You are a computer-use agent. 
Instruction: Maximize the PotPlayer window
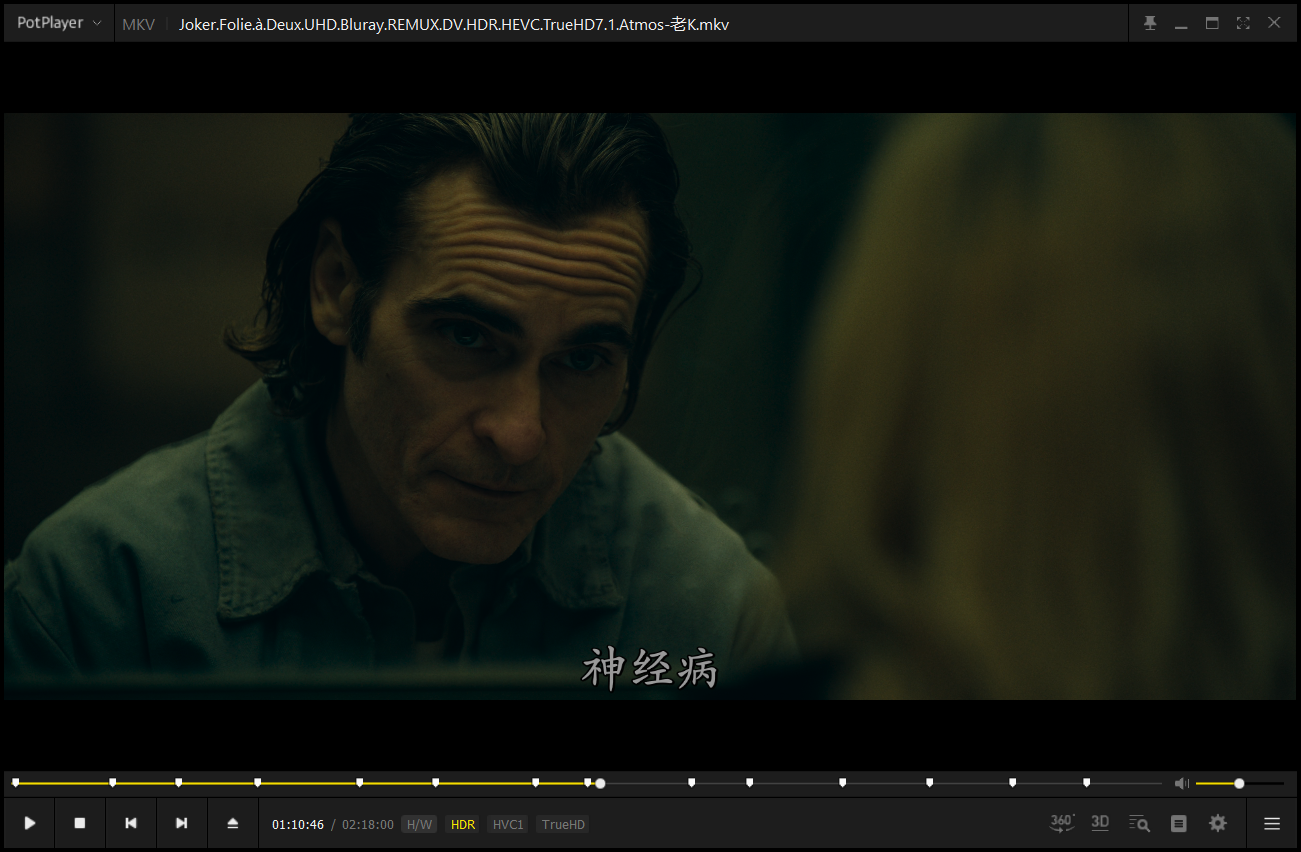click(1212, 23)
